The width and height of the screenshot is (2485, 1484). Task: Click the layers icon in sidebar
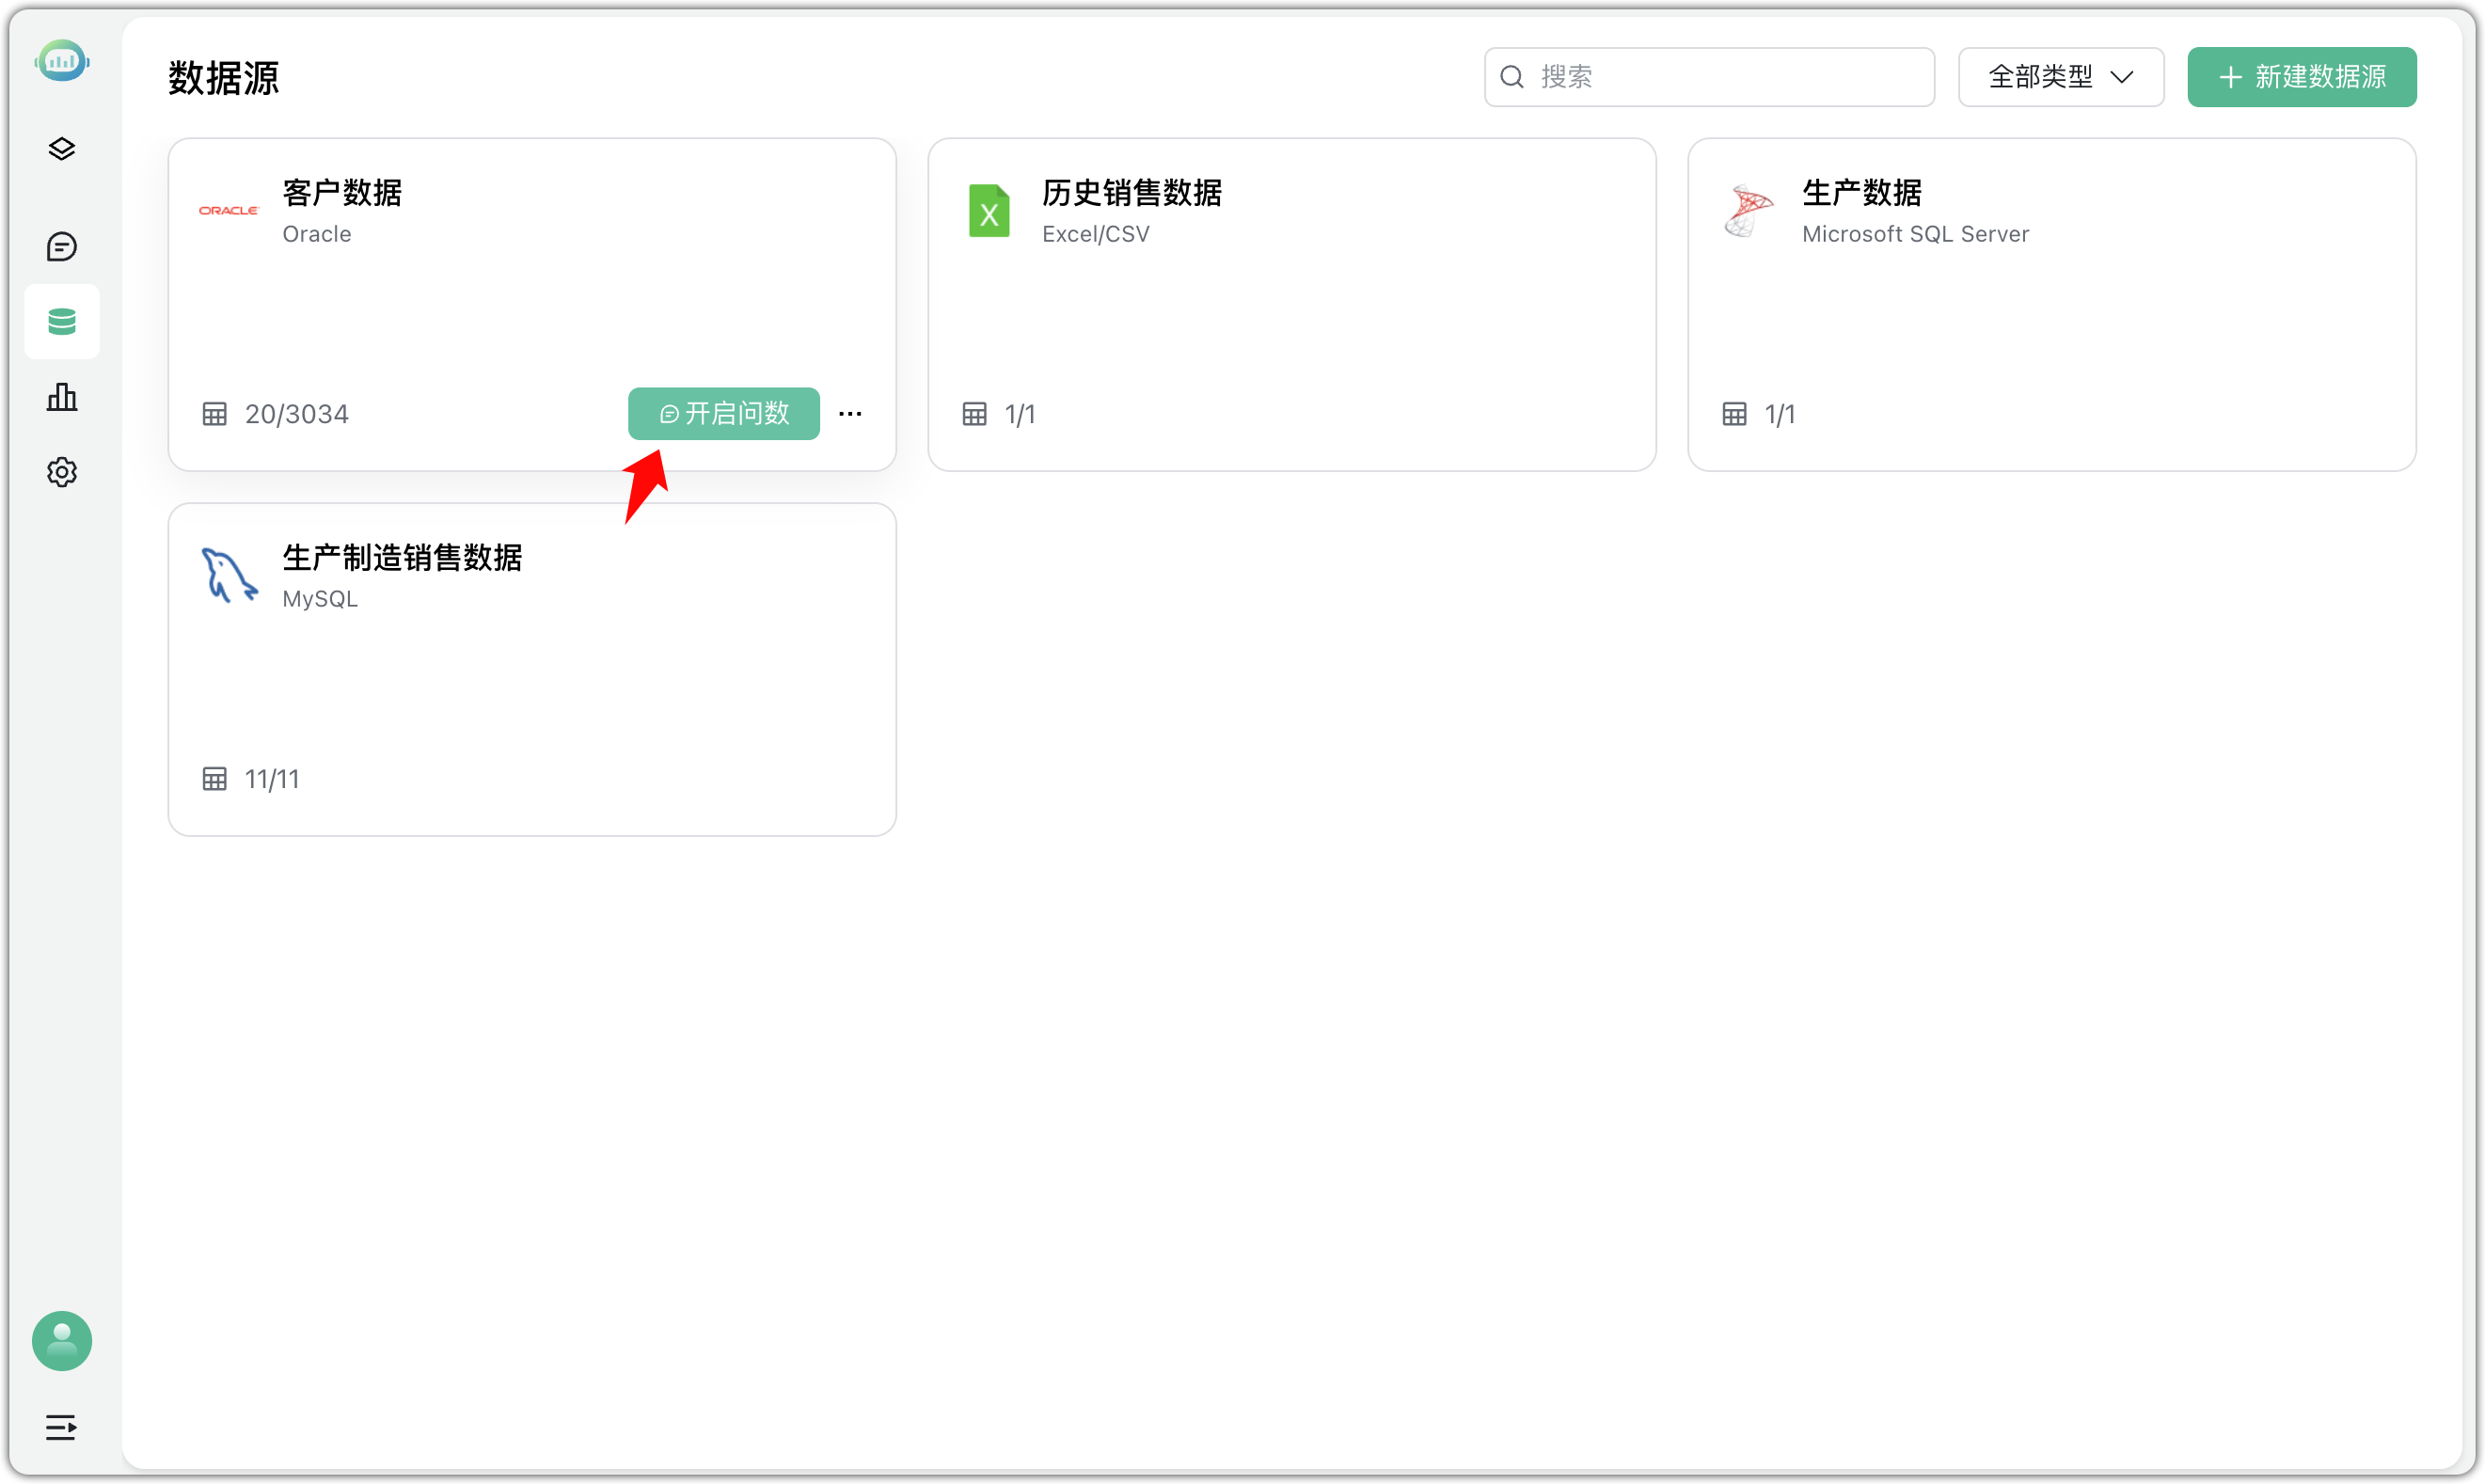[62, 148]
